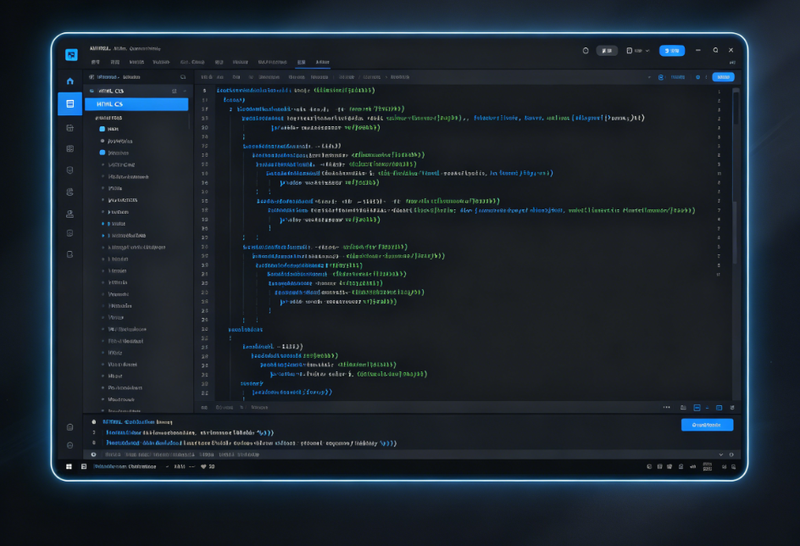
Task: Click the Windows Start icon in taskbar
Action: click(69, 466)
